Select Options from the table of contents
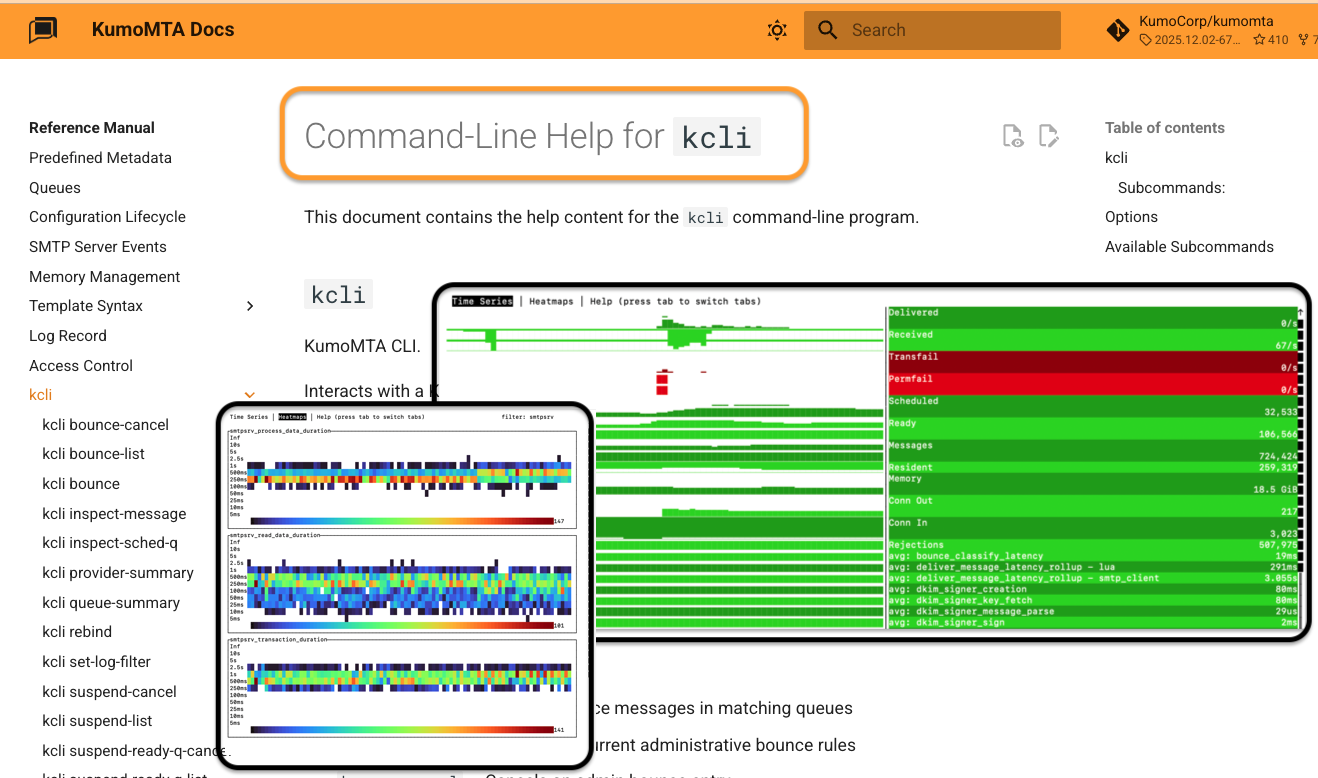This screenshot has height=778, width=1318. click(1131, 216)
